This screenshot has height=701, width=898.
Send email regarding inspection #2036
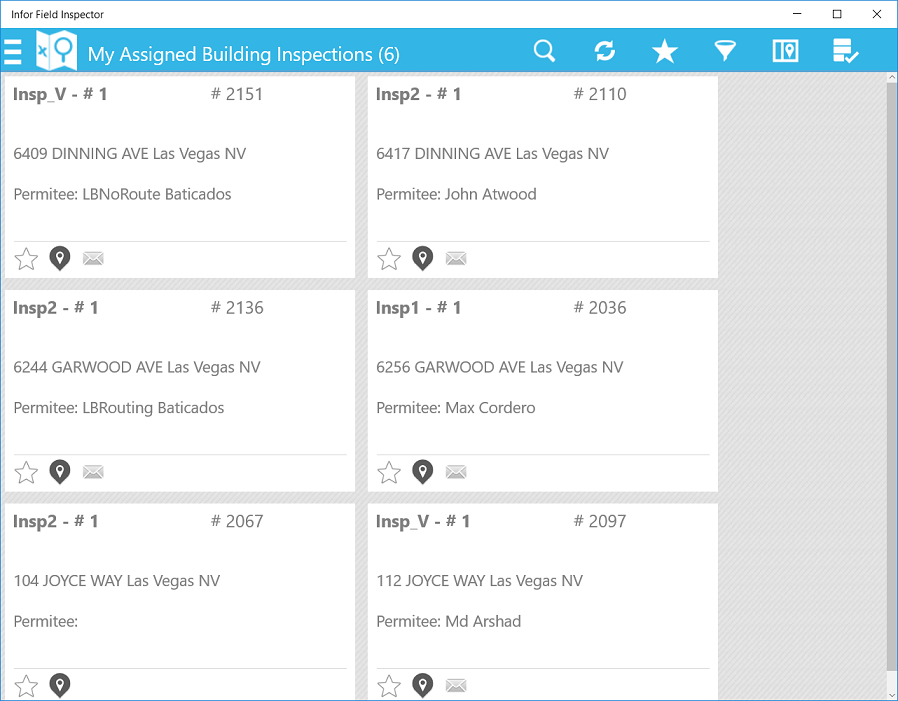click(456, 471)
